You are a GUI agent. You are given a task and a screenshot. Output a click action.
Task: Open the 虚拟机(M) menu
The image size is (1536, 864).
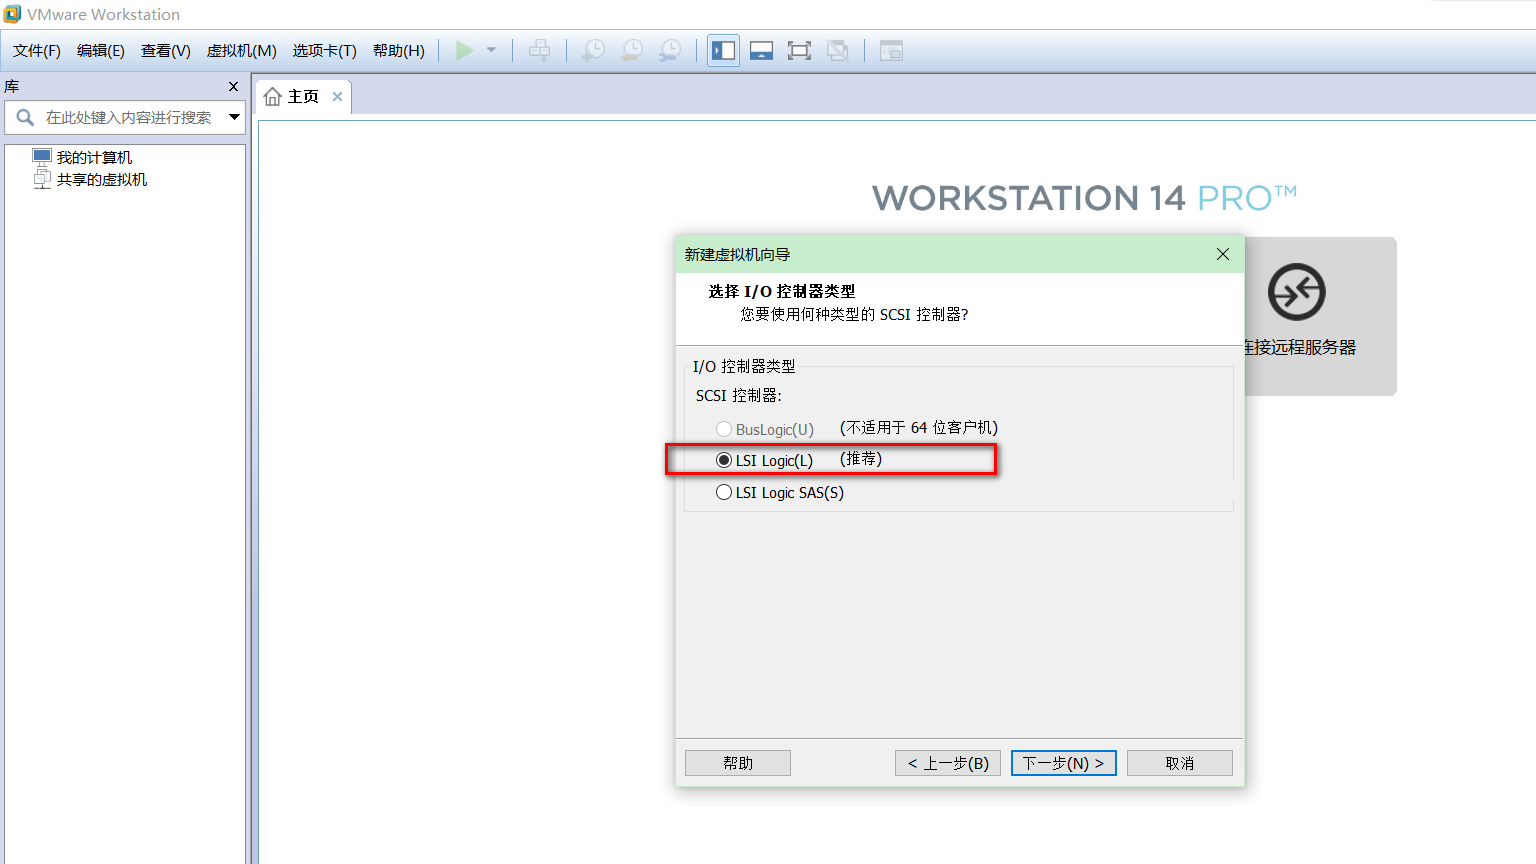[x=241, y=50]
